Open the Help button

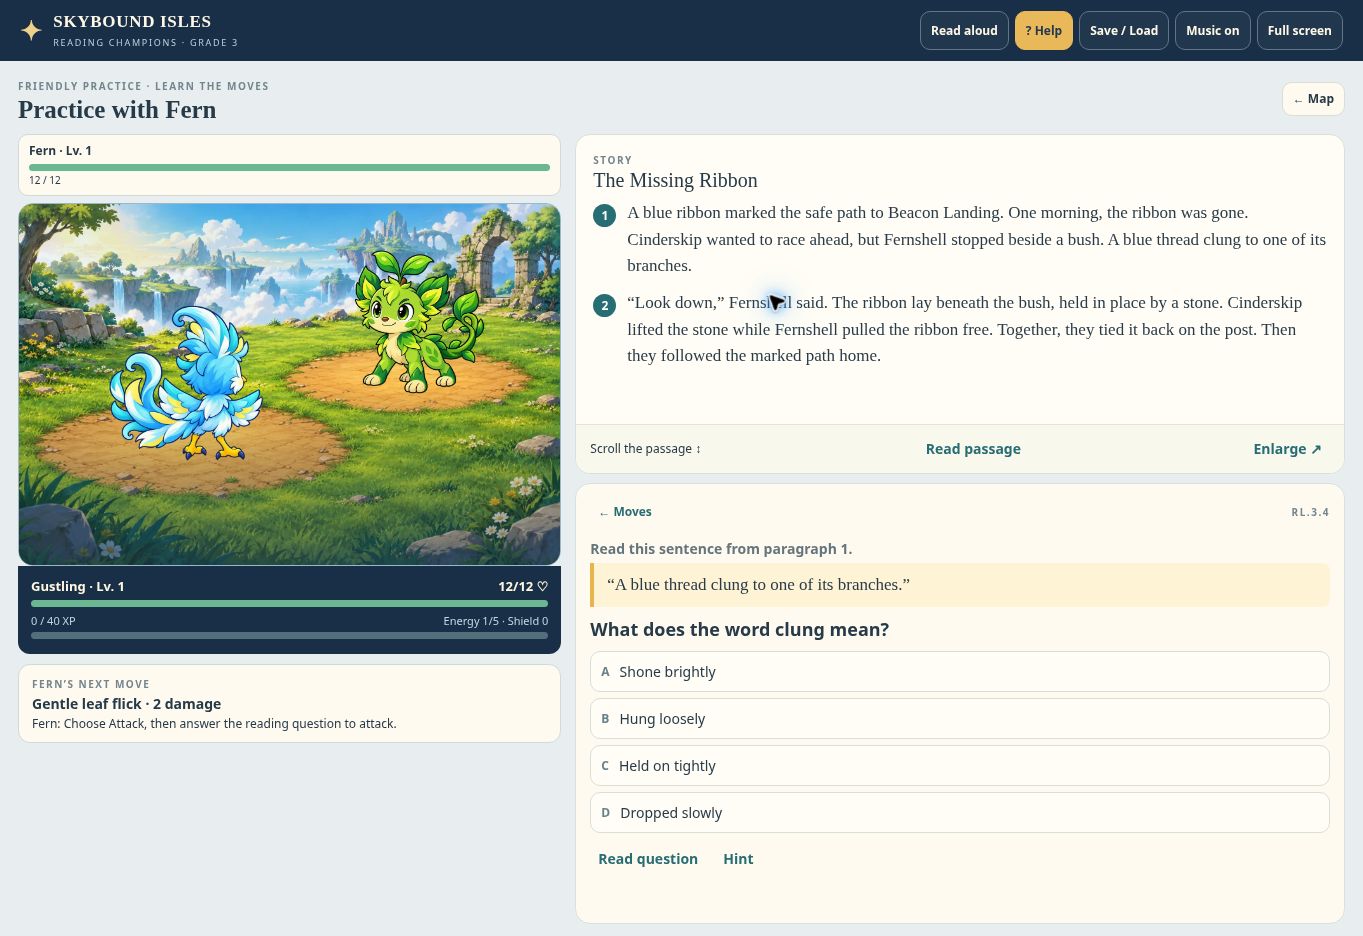(1043, 30)
